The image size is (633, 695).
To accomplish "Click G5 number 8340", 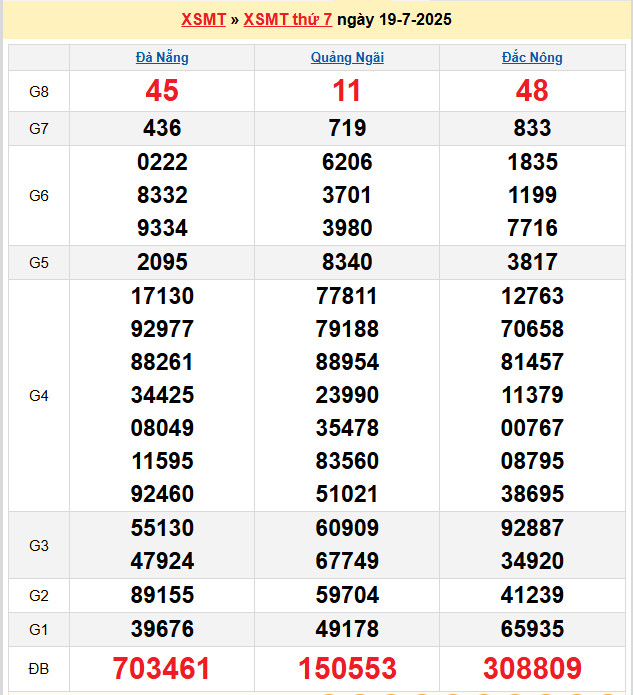I will point(347,262).
